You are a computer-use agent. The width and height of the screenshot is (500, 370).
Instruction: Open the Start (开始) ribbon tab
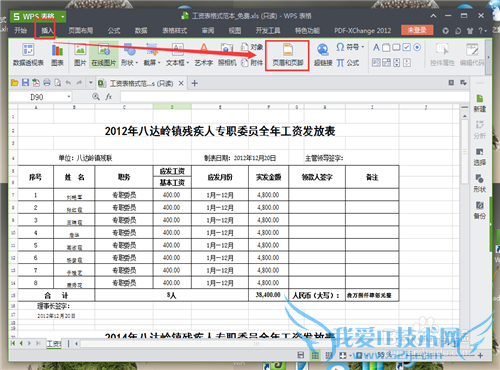[x=20, y=31]
